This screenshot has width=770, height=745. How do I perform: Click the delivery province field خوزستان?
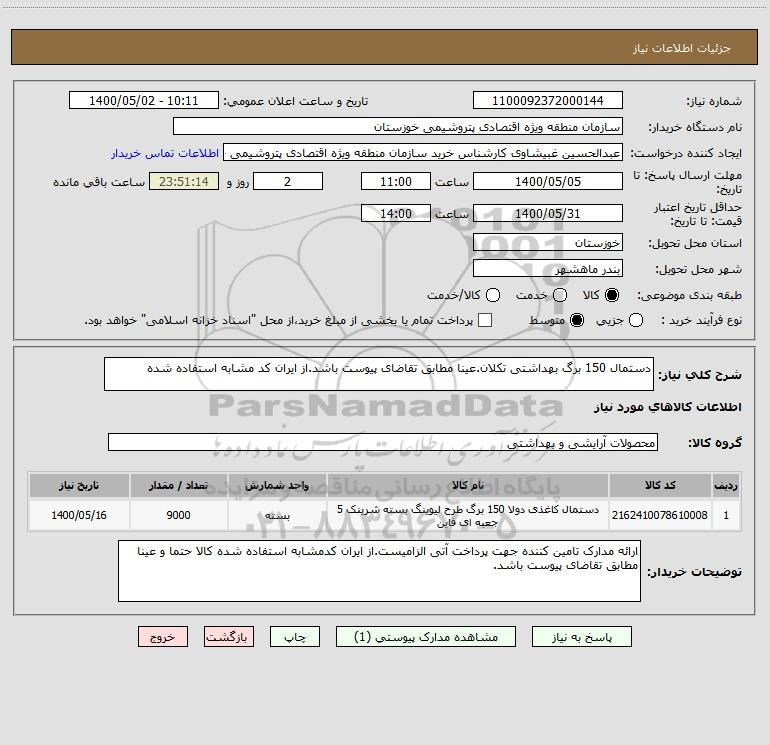548,243
